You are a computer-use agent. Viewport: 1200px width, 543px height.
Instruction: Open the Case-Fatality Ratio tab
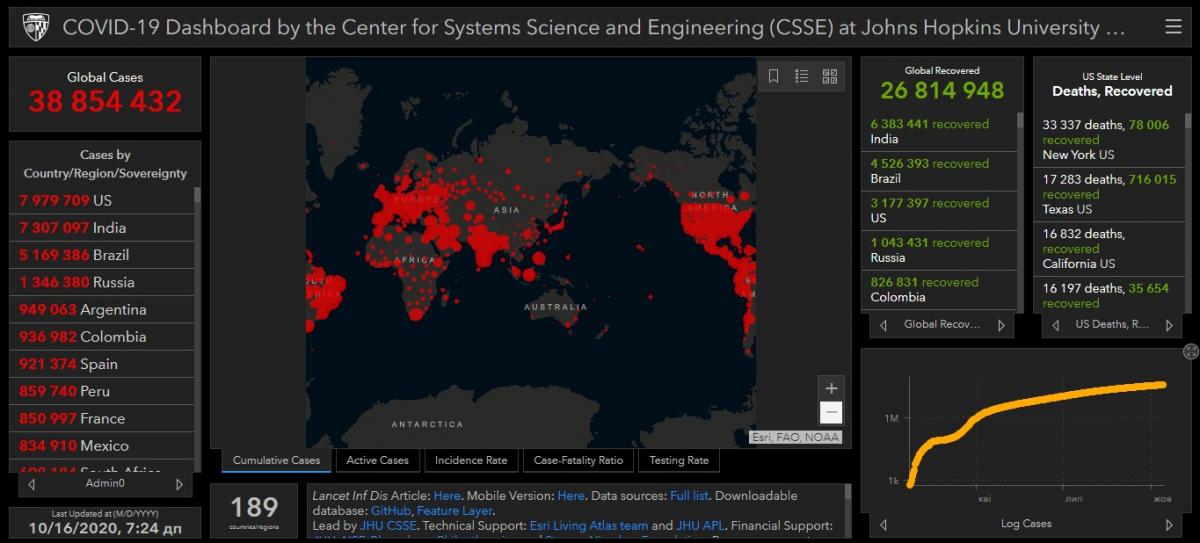pyautogui.click(x=579, y=460)
